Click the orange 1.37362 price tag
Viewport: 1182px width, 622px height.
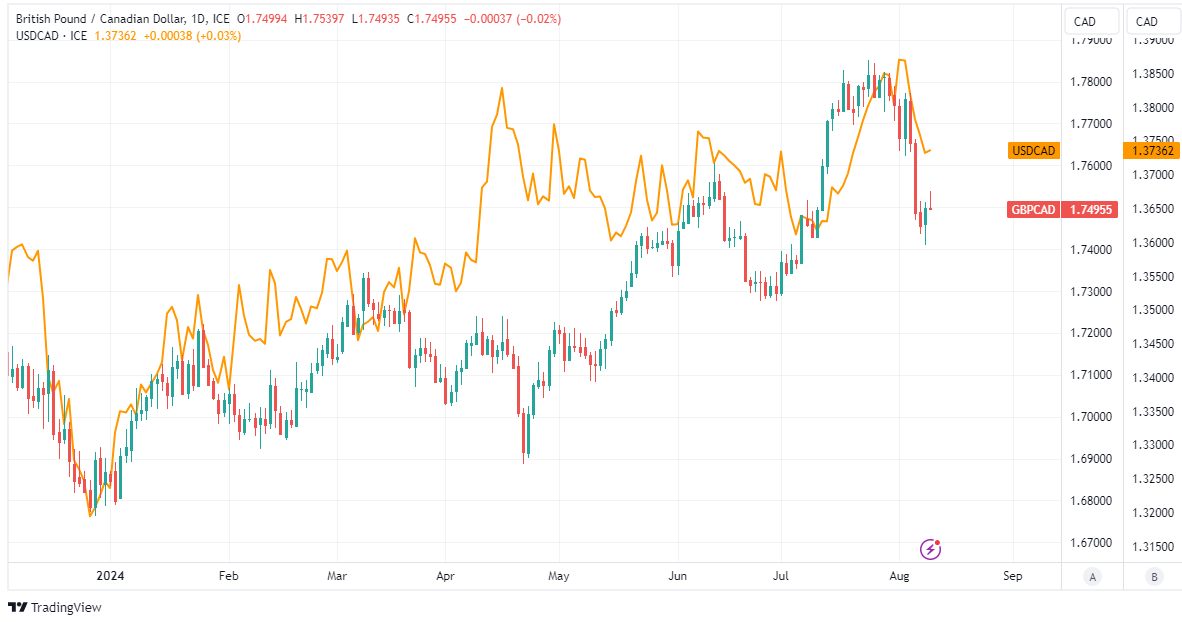click(x=1152, y=151)
